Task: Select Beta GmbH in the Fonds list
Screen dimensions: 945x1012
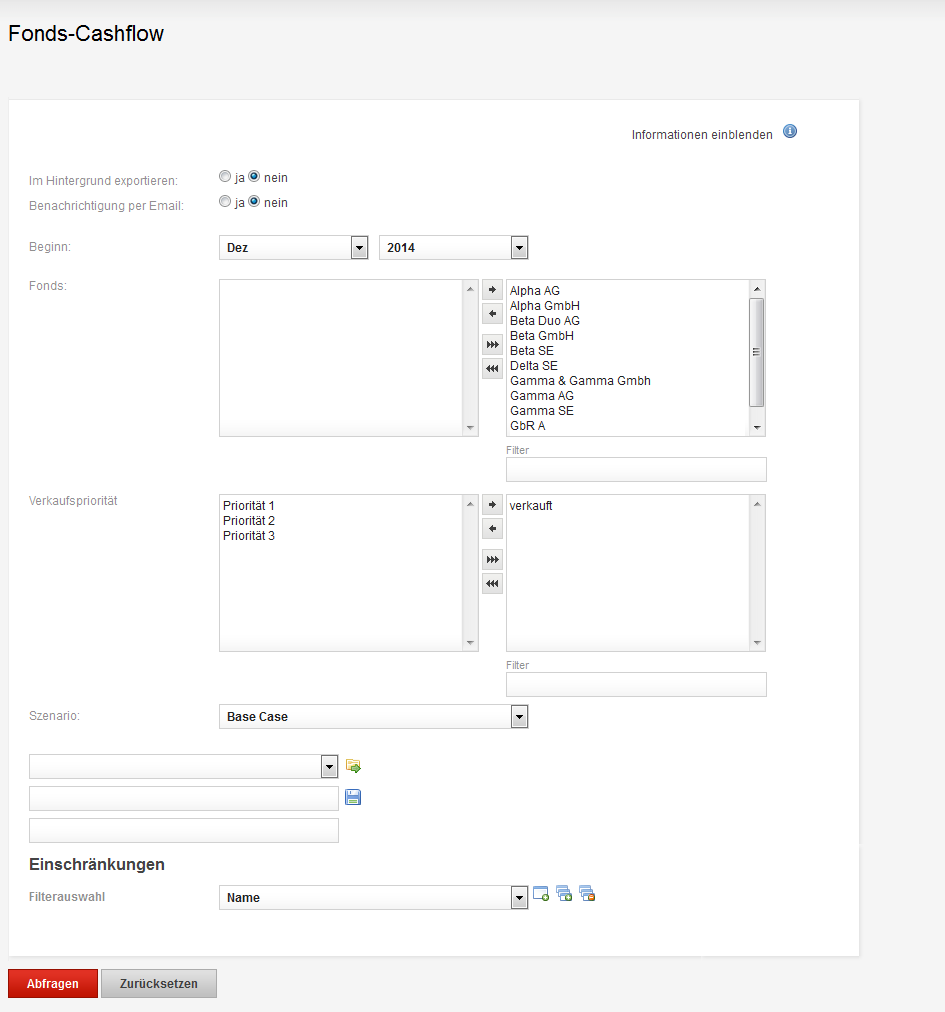Action: 542,336
